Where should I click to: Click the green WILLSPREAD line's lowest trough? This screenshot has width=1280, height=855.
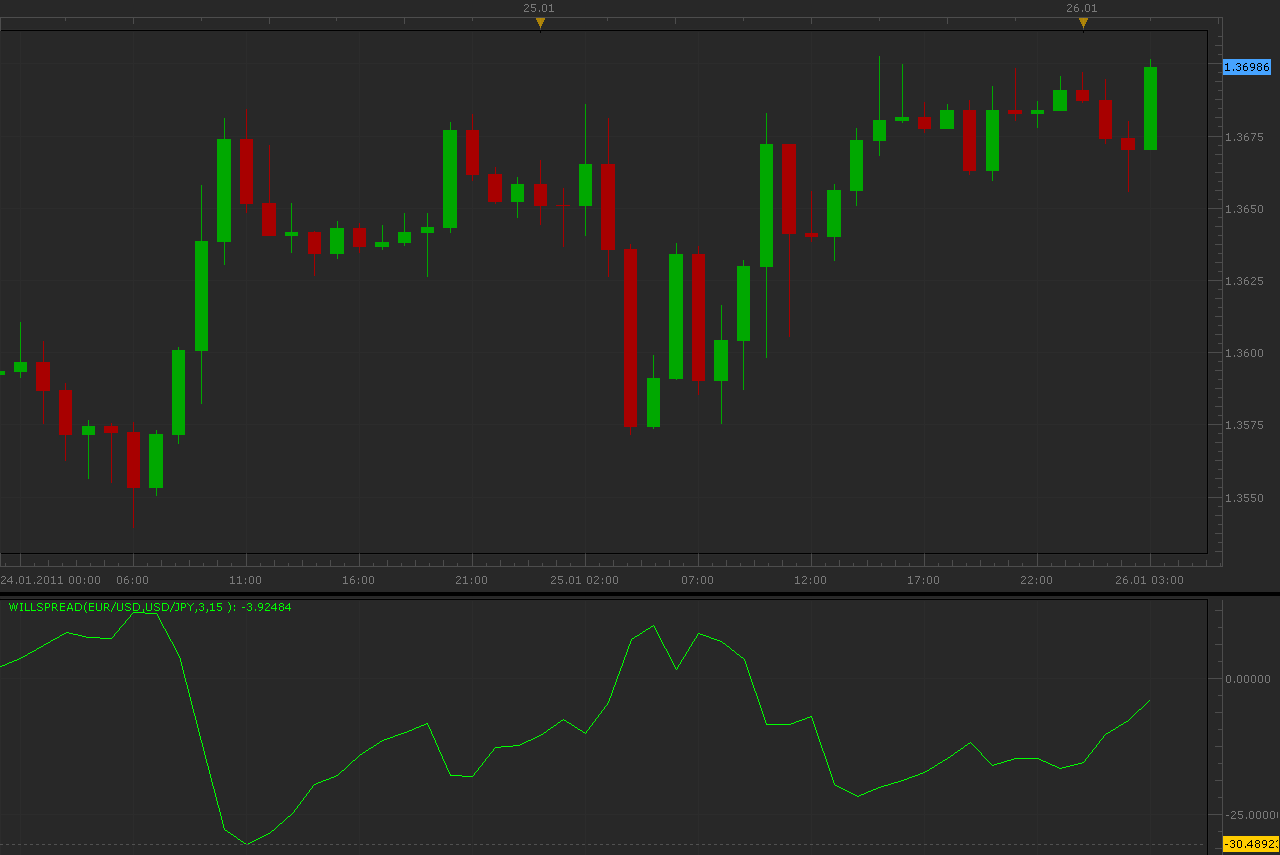[x=246, y=844]
